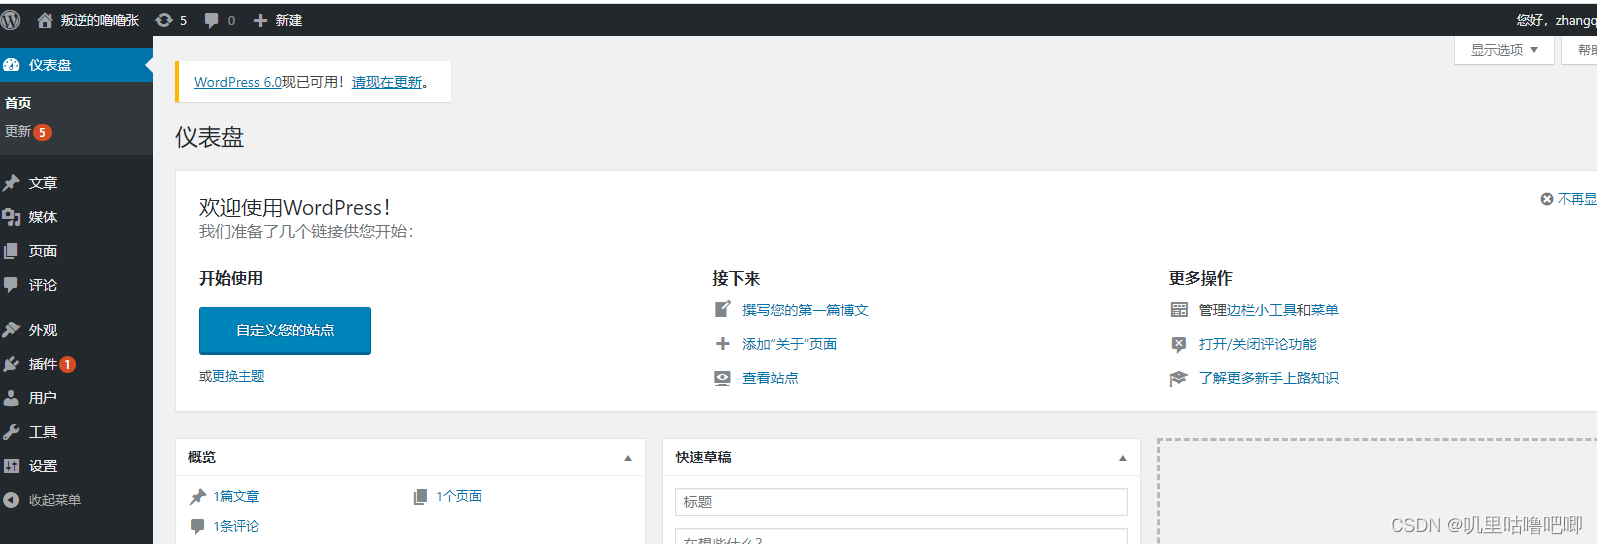Click the 撰写您的第一篇博文 link
Viewport: 1597px width, 544px height.
pyautogui.click(x=805, y=310)
